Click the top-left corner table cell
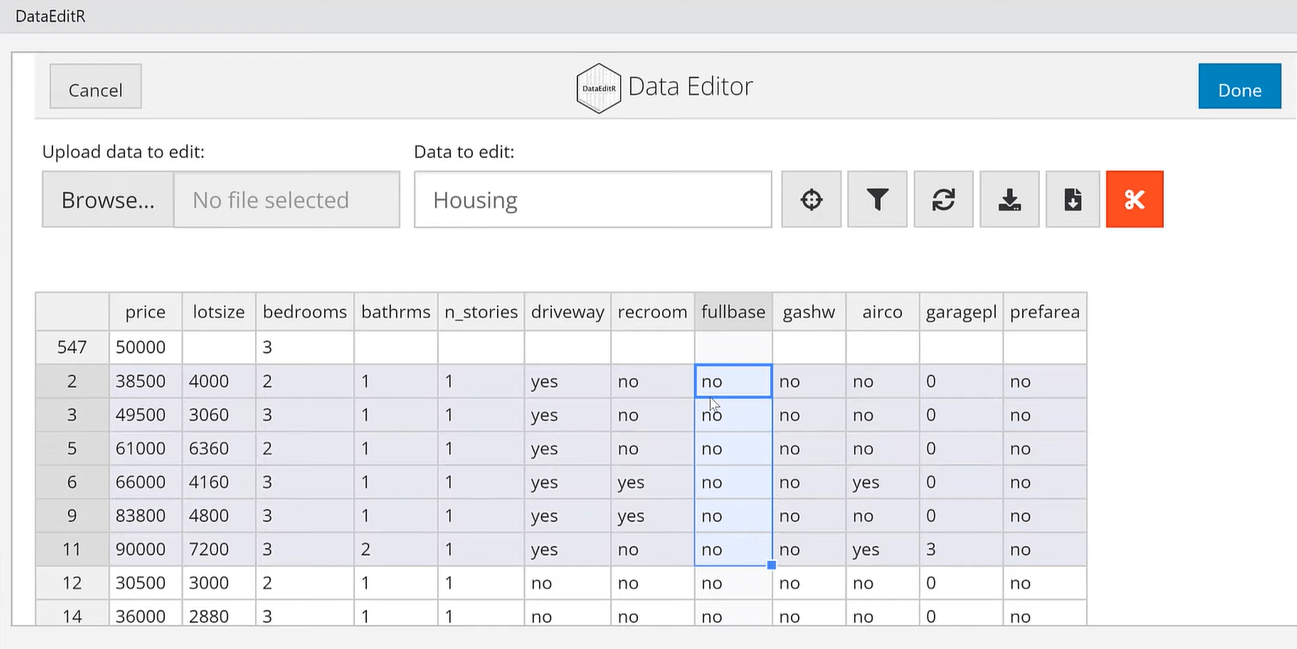This screenshot has width=1297, height=649. tap(72, 312)
